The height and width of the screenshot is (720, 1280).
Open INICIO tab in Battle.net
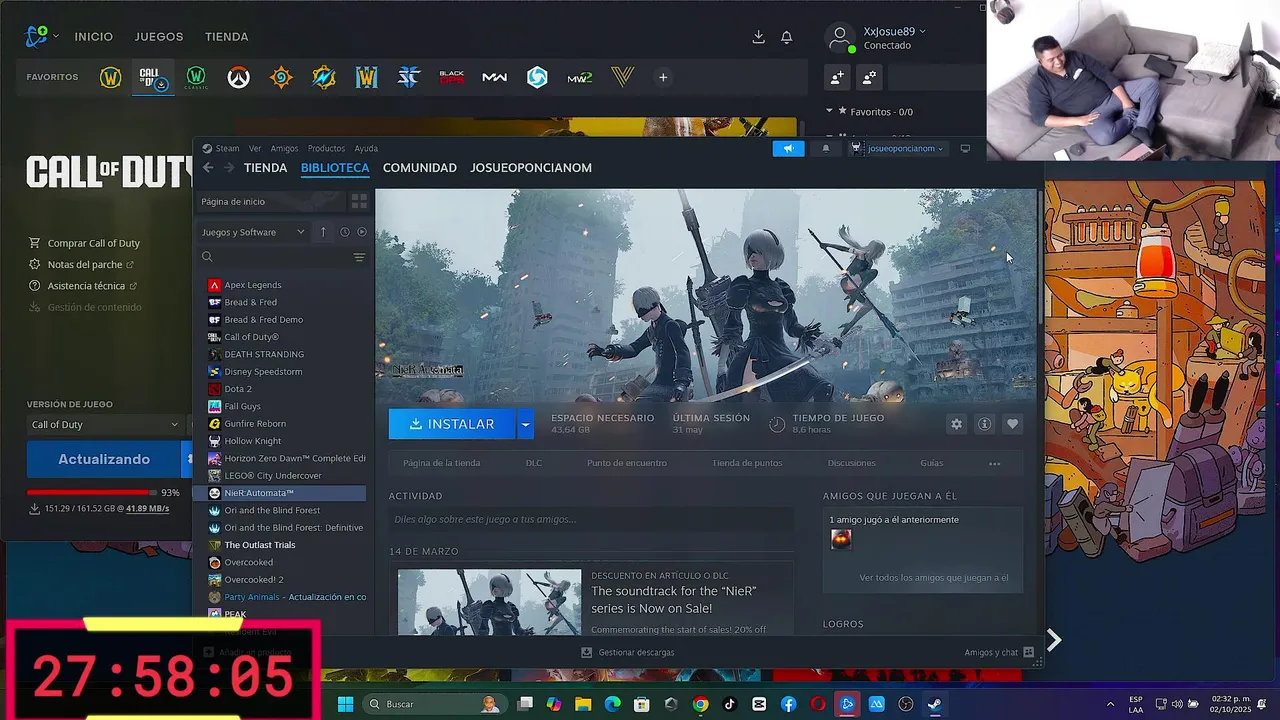(x=94, y=37)
